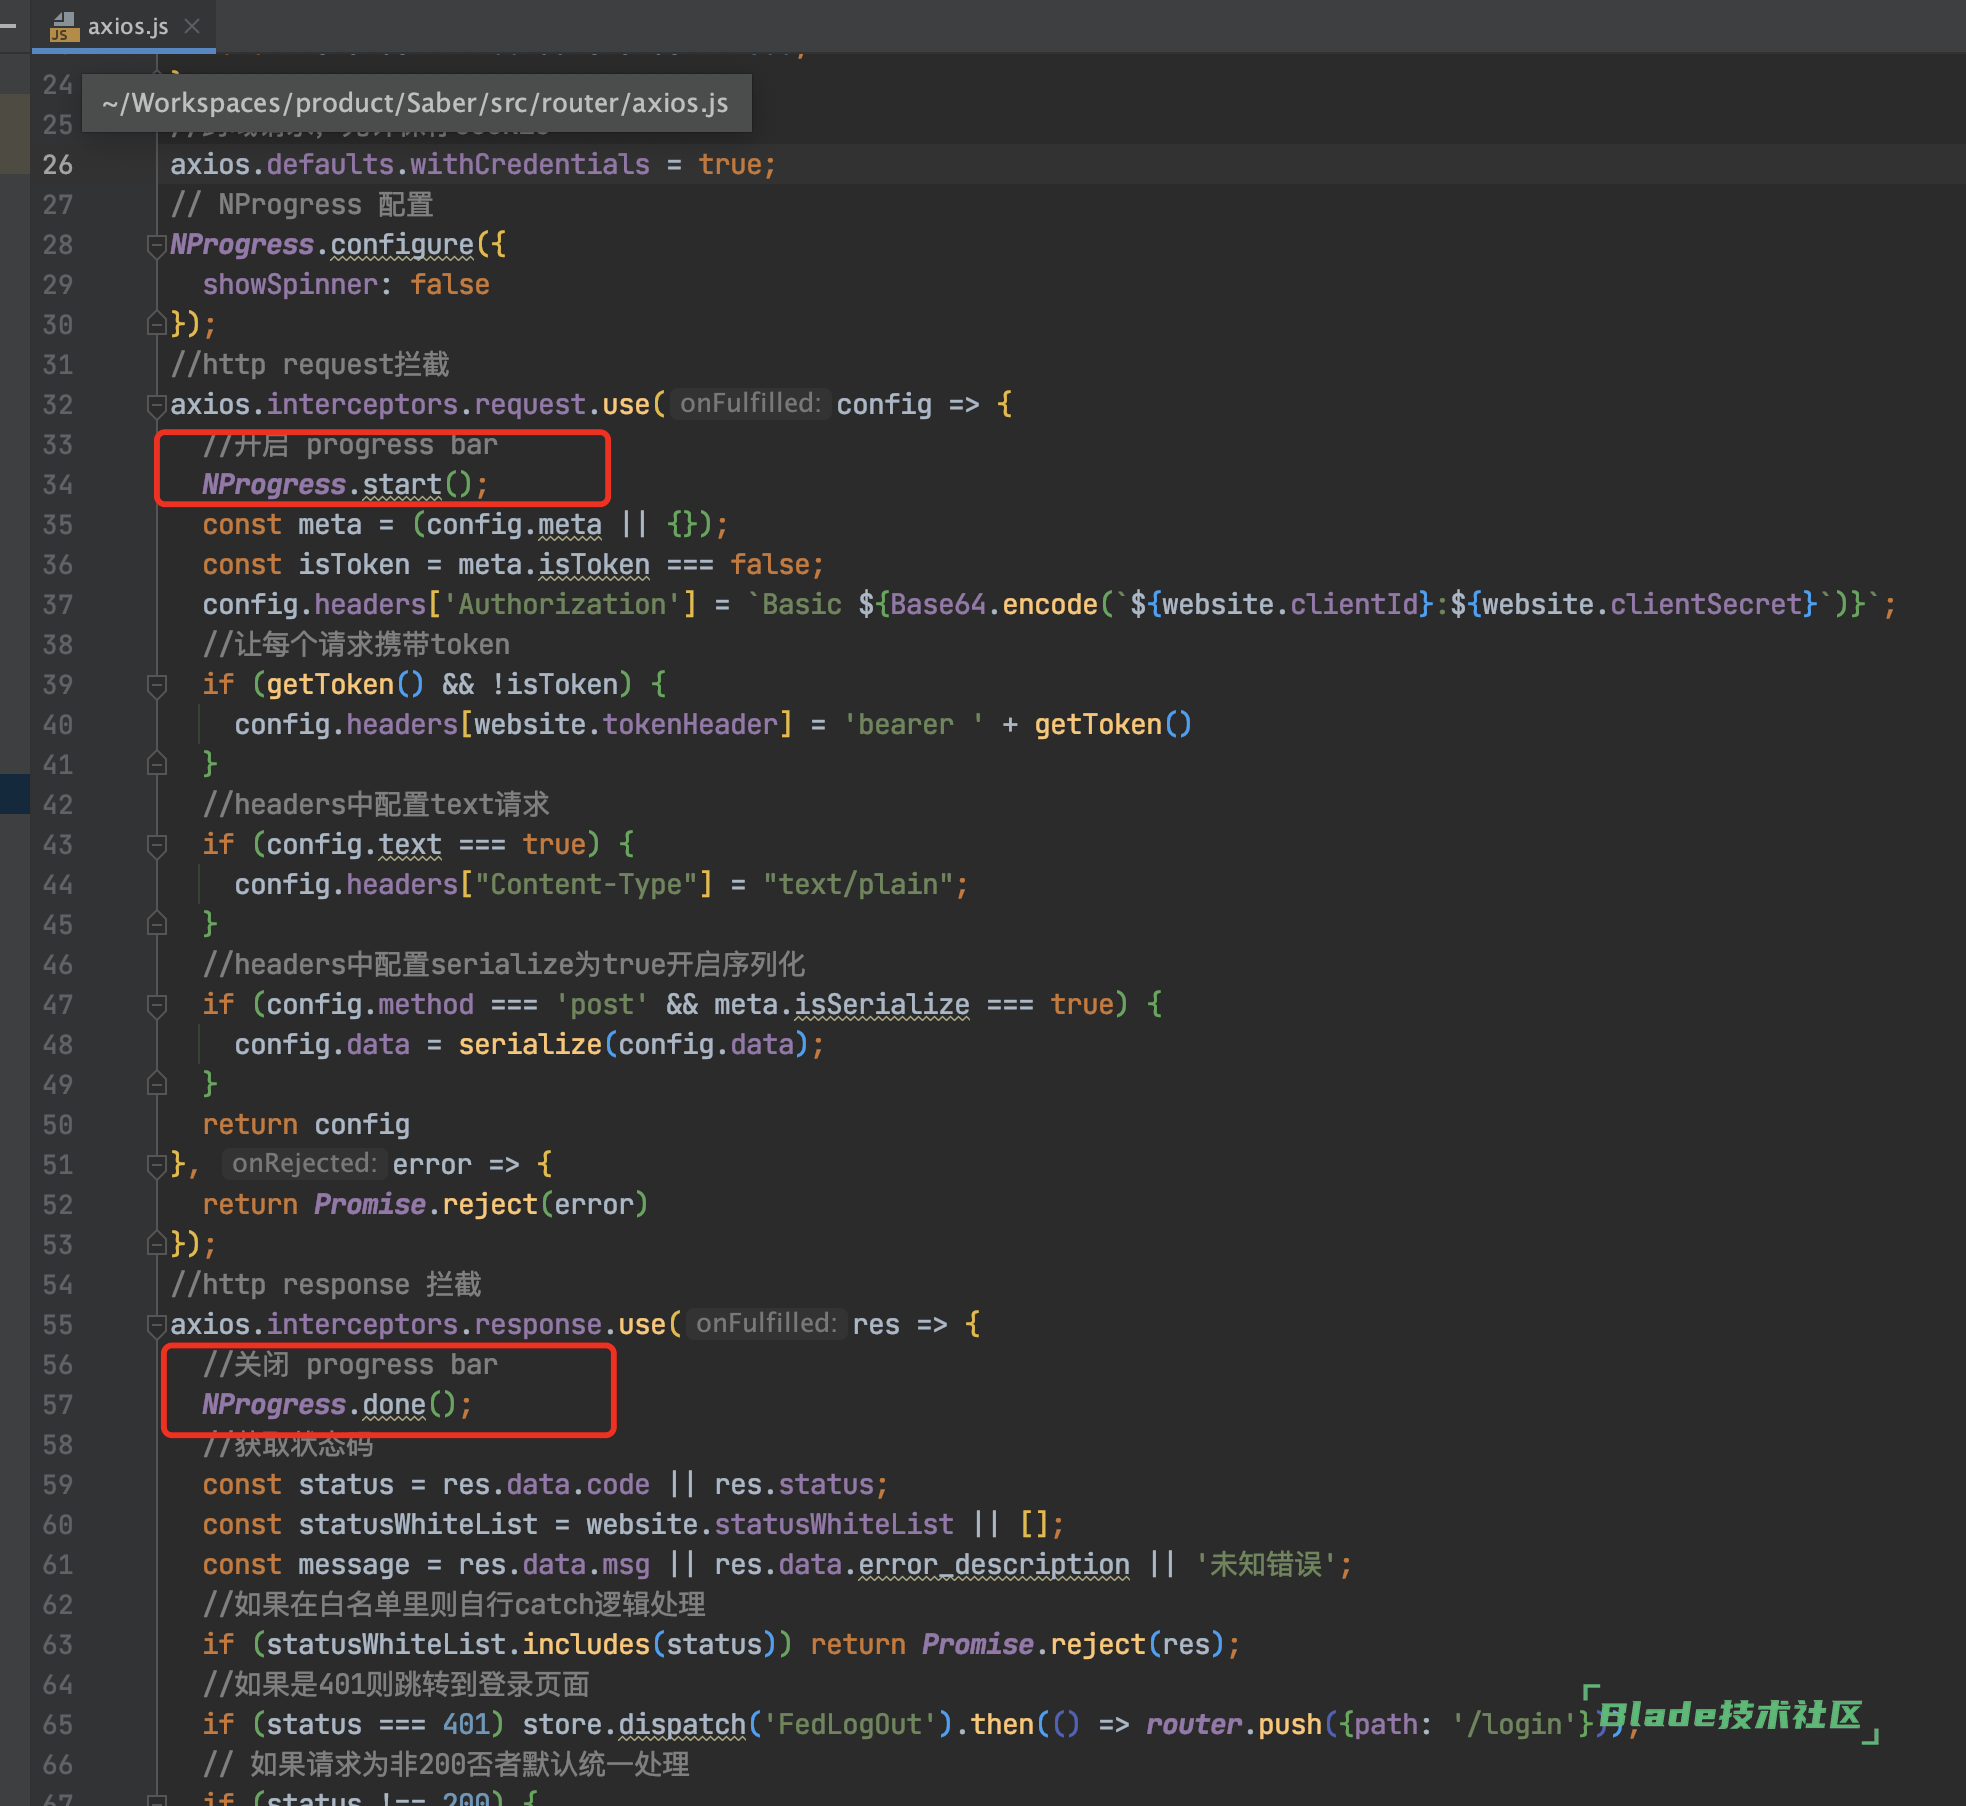Click the comment '// NProgress 配置'

pyautogui.click(x=302, y=204)
